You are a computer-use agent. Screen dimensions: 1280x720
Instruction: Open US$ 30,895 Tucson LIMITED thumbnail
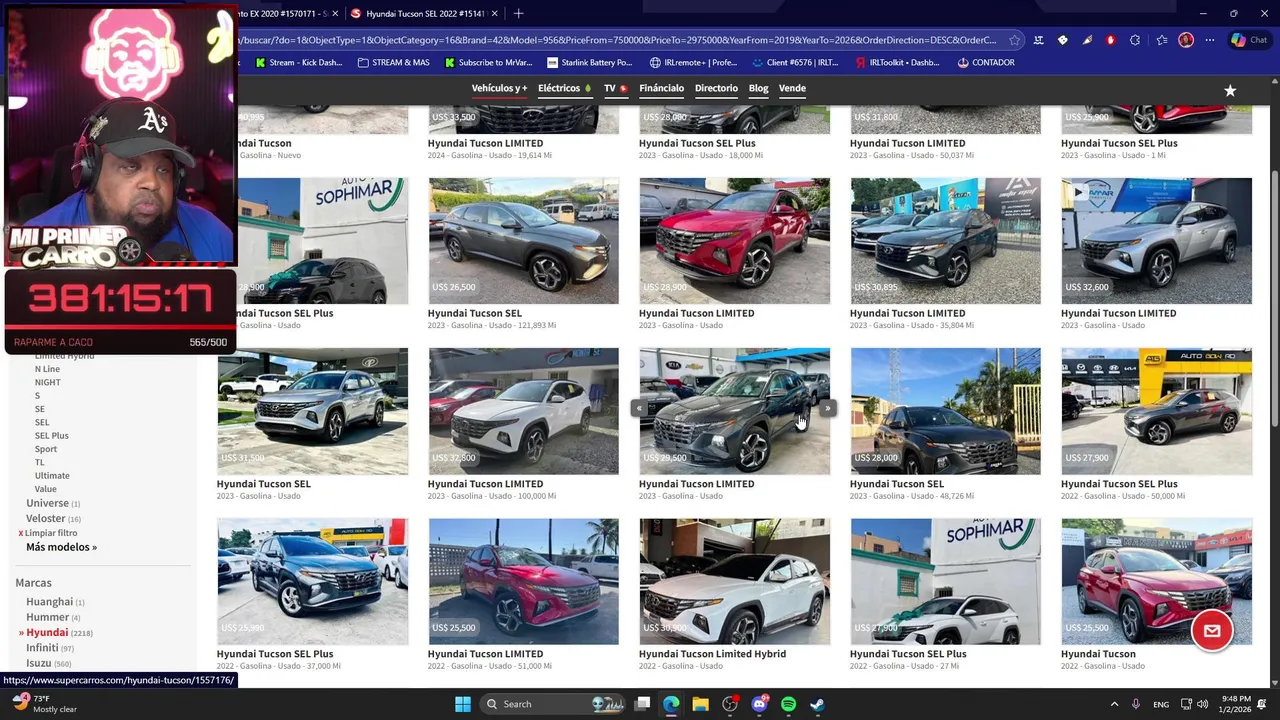coord(945,241)
